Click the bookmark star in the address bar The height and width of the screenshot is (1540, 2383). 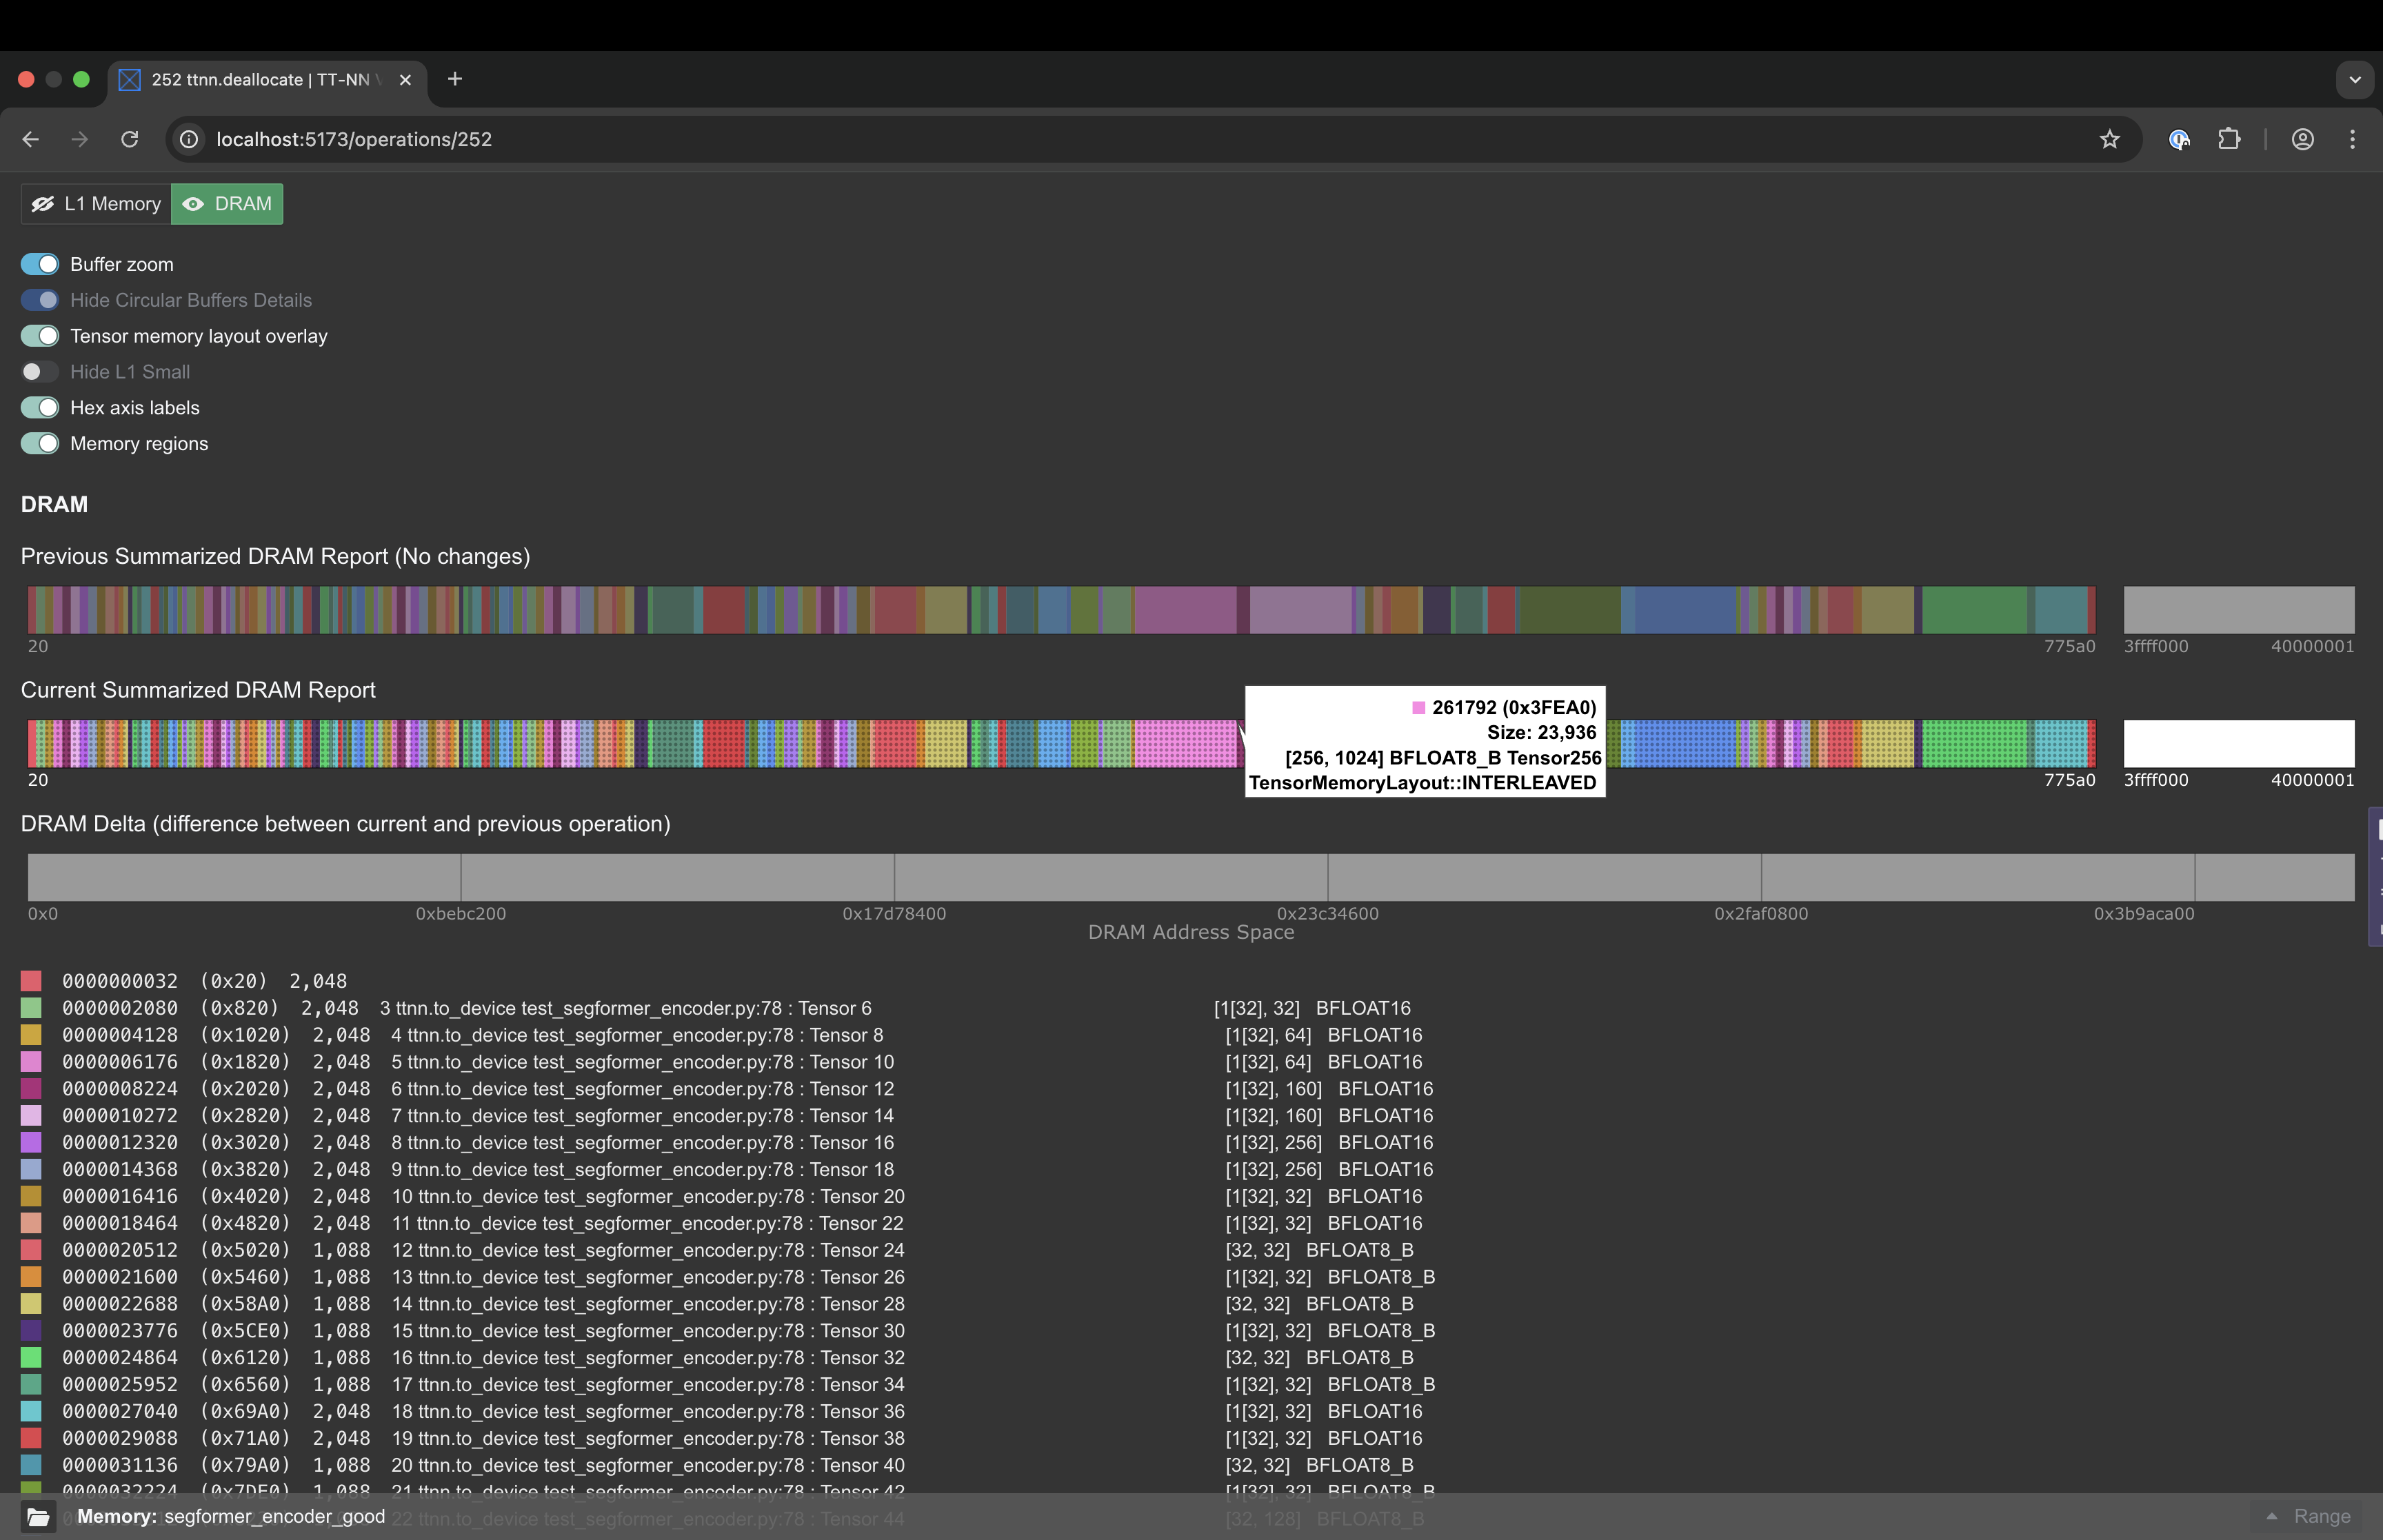point(2109,139)
